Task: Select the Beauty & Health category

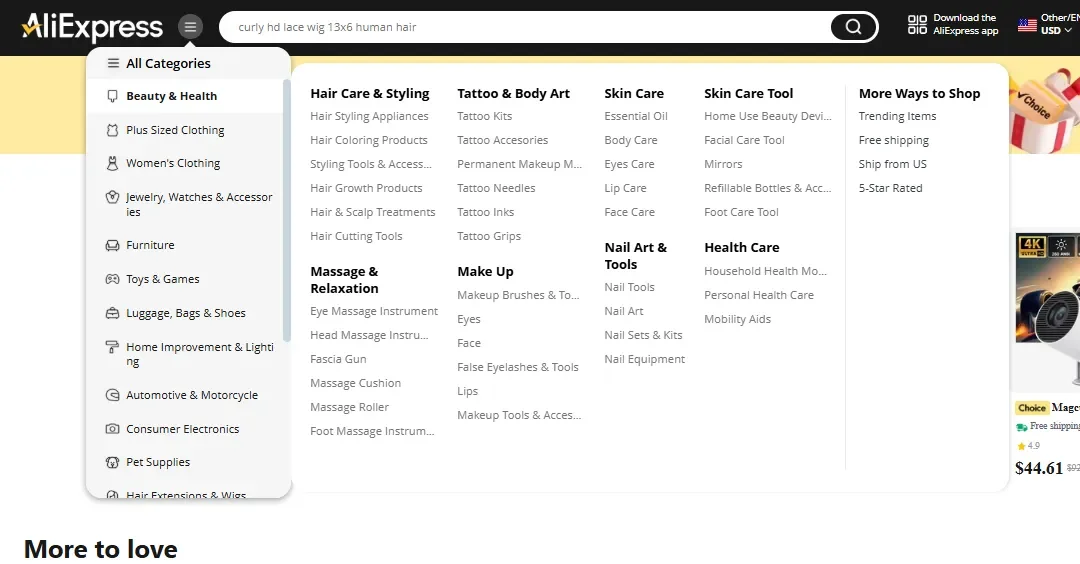Action: point(171,96)
